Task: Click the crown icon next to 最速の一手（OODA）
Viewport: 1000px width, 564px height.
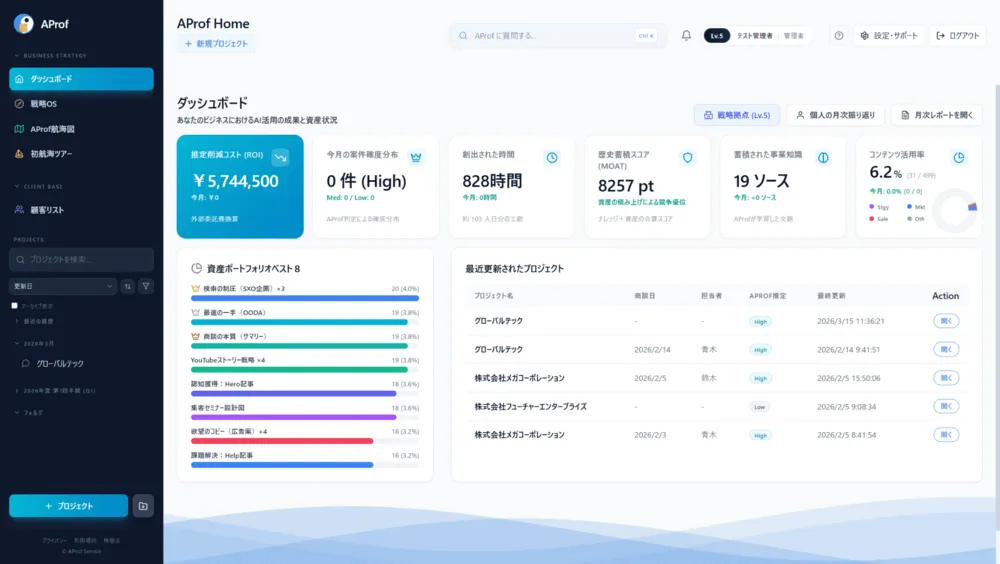Action: (x=196, y=313)
